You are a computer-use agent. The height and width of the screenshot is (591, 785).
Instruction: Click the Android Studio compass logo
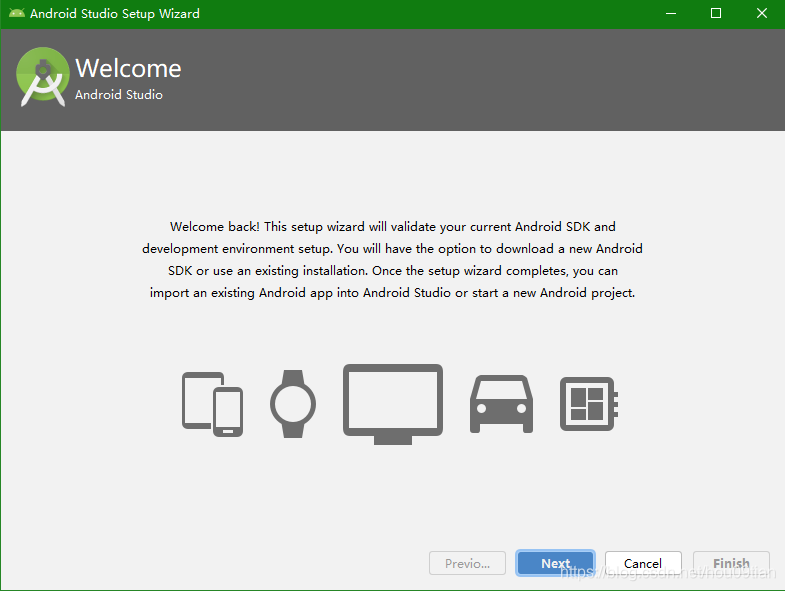pos(43,77)
